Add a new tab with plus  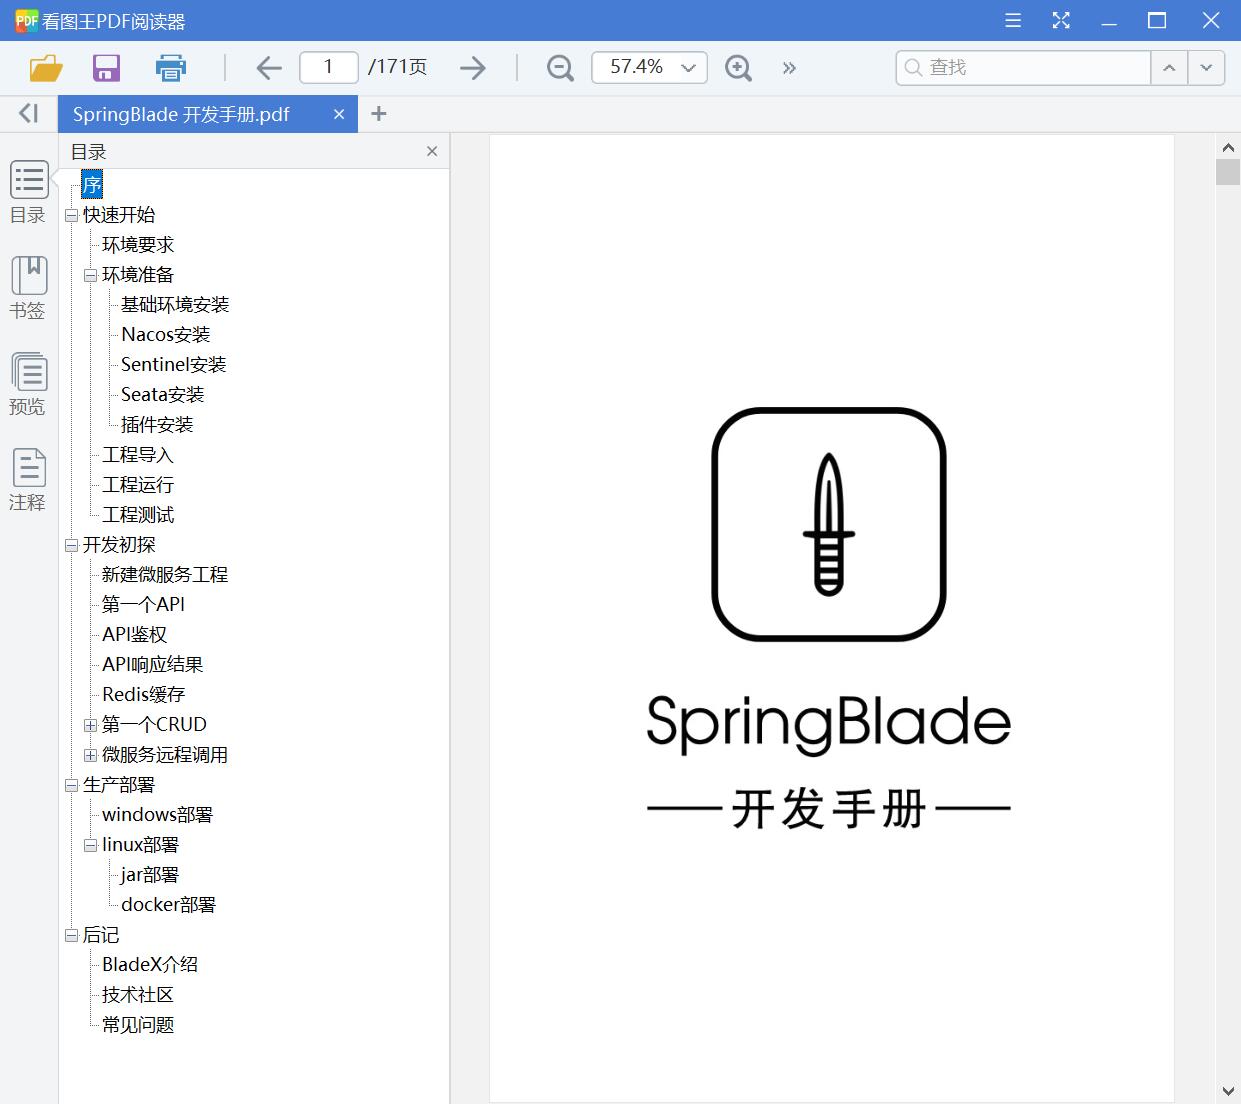pos(378,114)
